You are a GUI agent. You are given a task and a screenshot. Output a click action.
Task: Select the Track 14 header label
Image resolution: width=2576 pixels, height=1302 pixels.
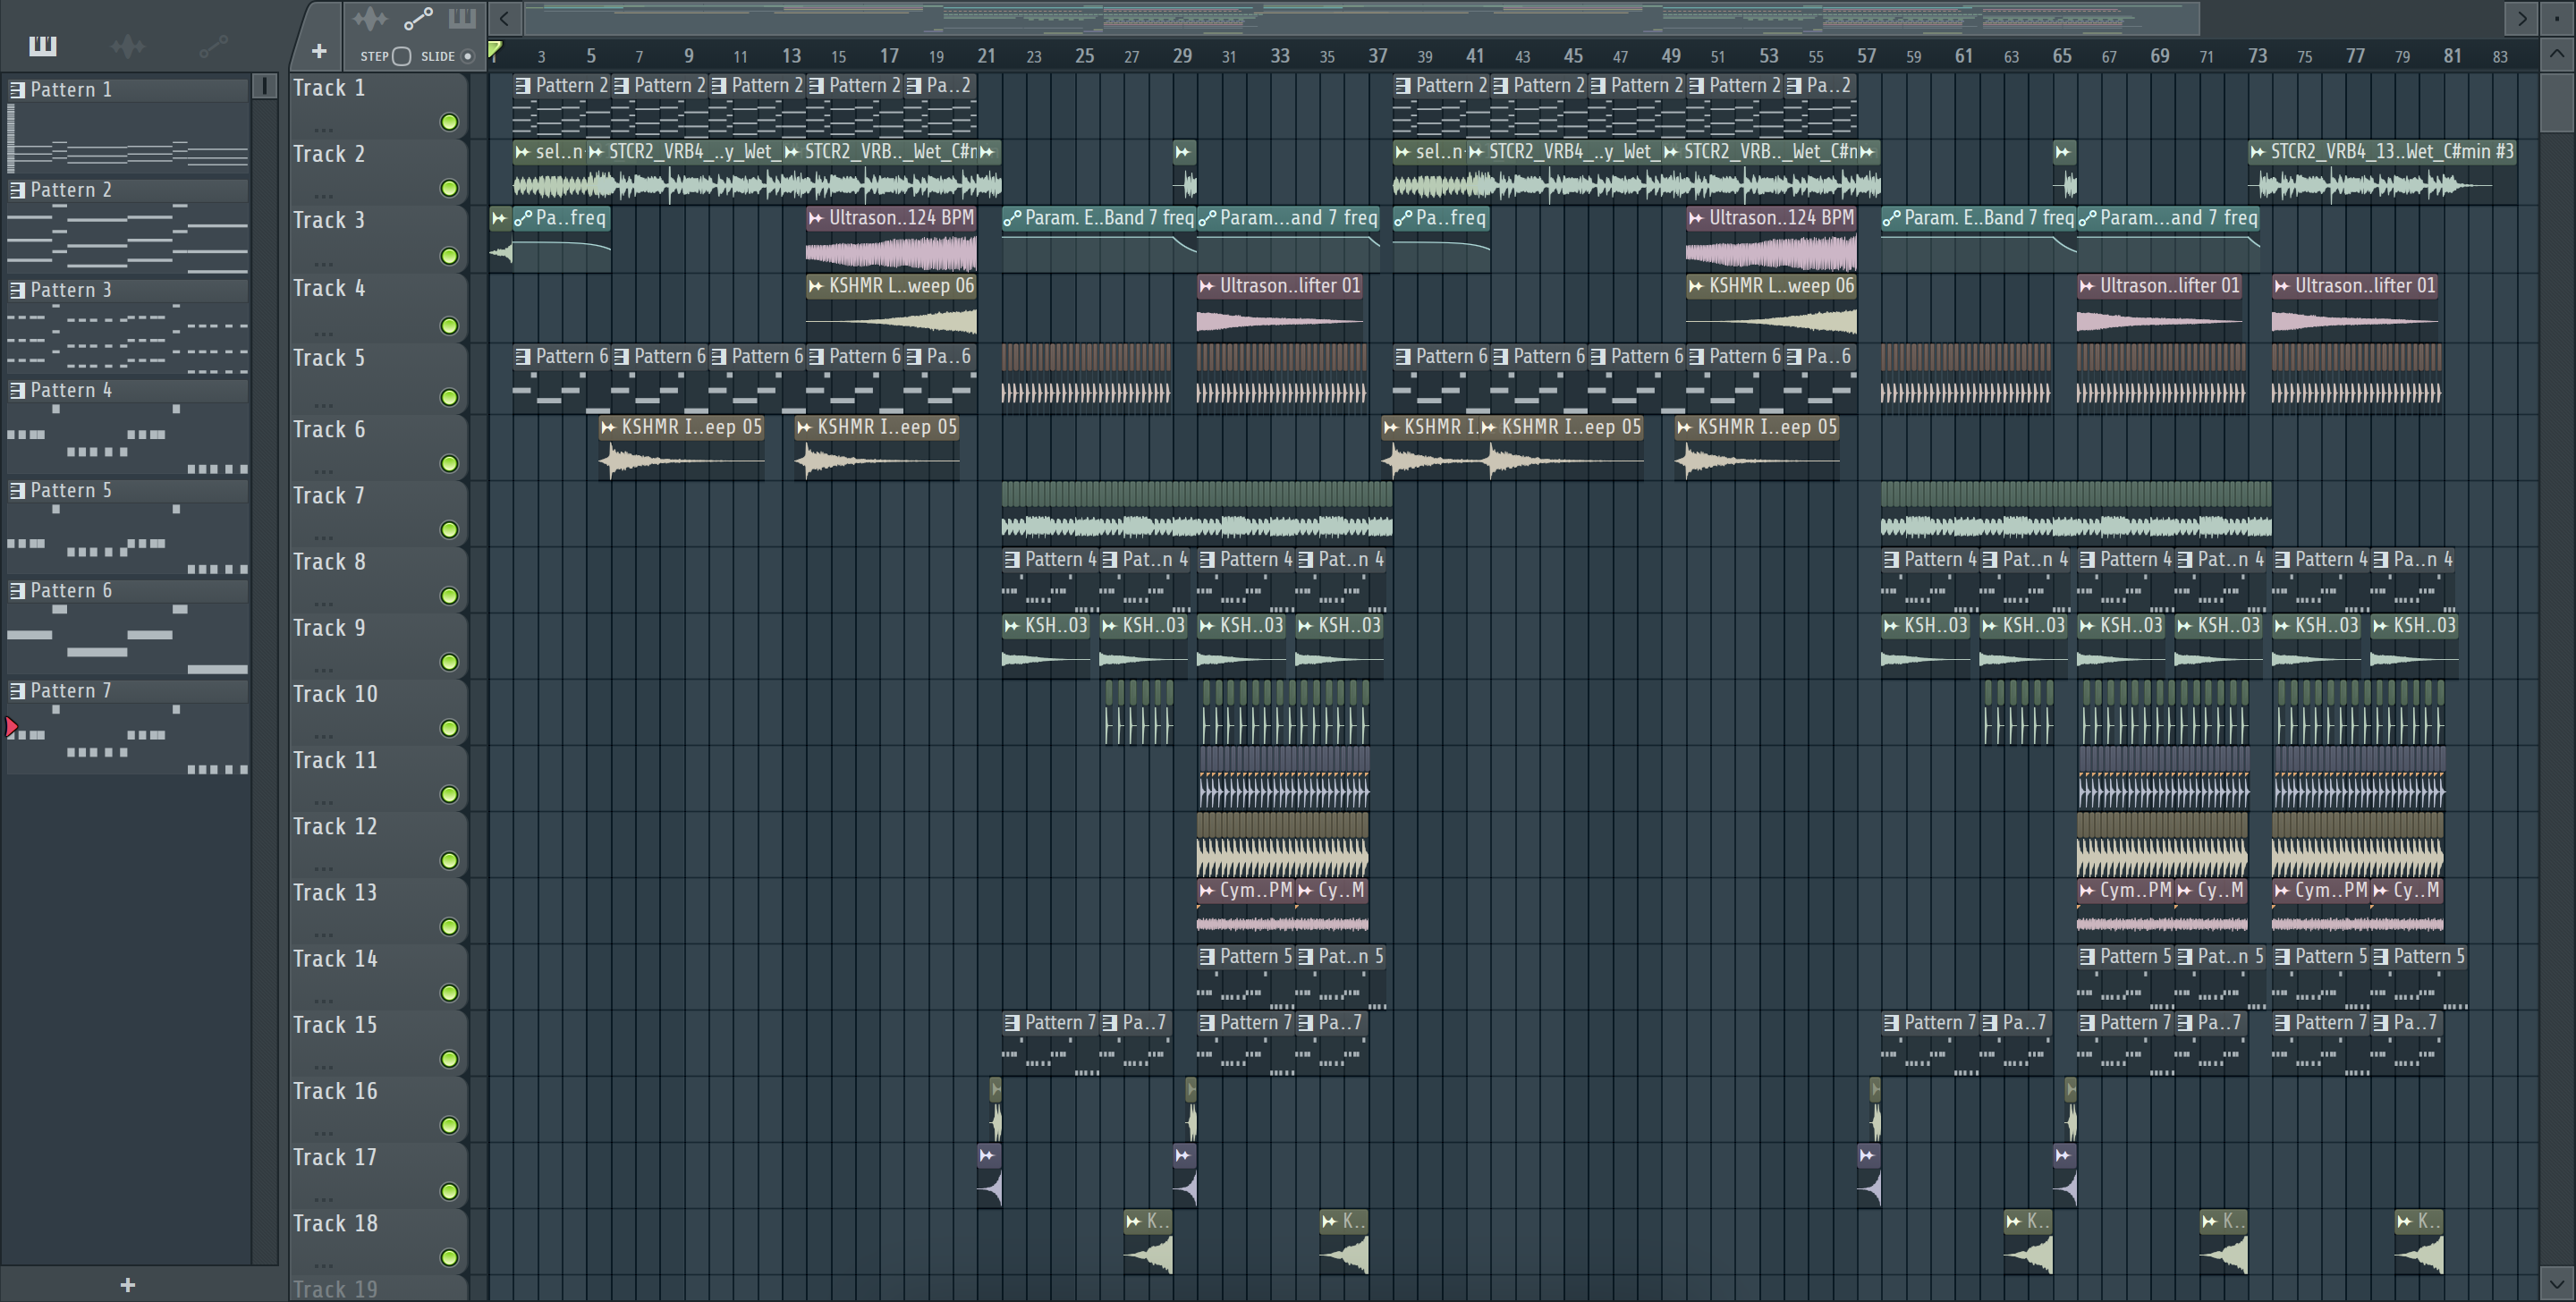[x=335, y=958]
